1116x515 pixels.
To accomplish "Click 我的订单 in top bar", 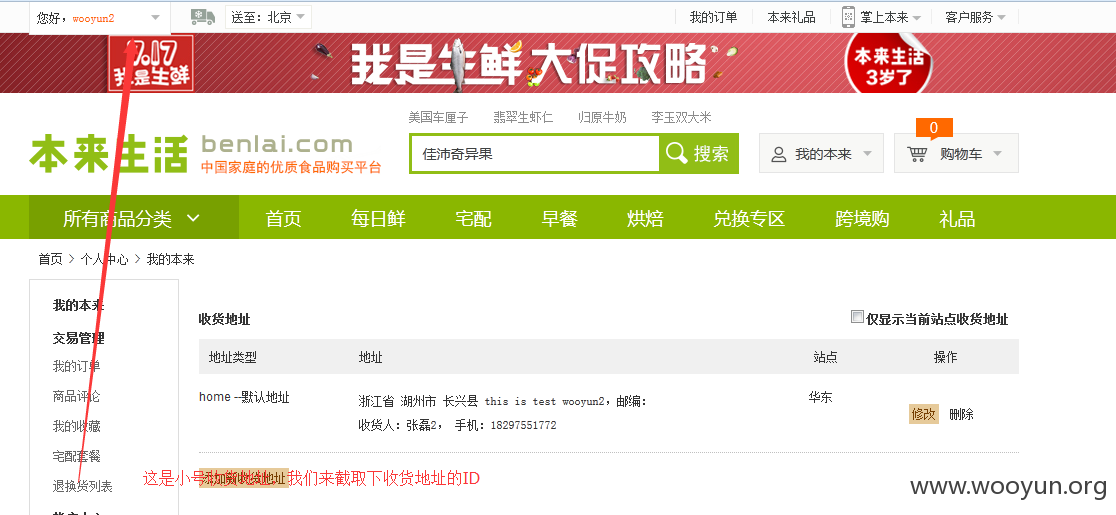I will [x=713, y=17].
